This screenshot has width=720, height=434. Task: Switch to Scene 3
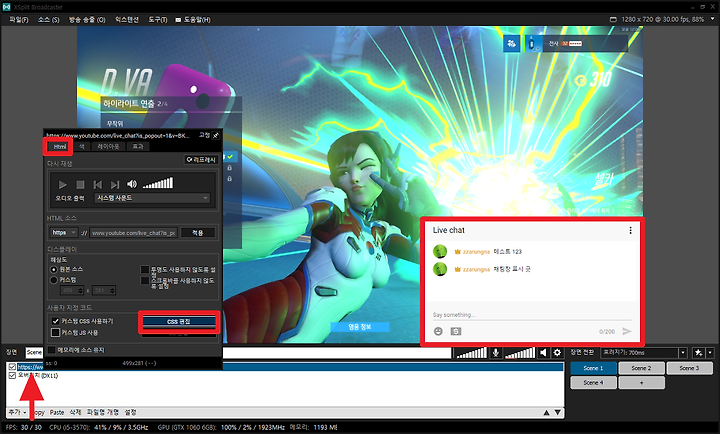690,368
